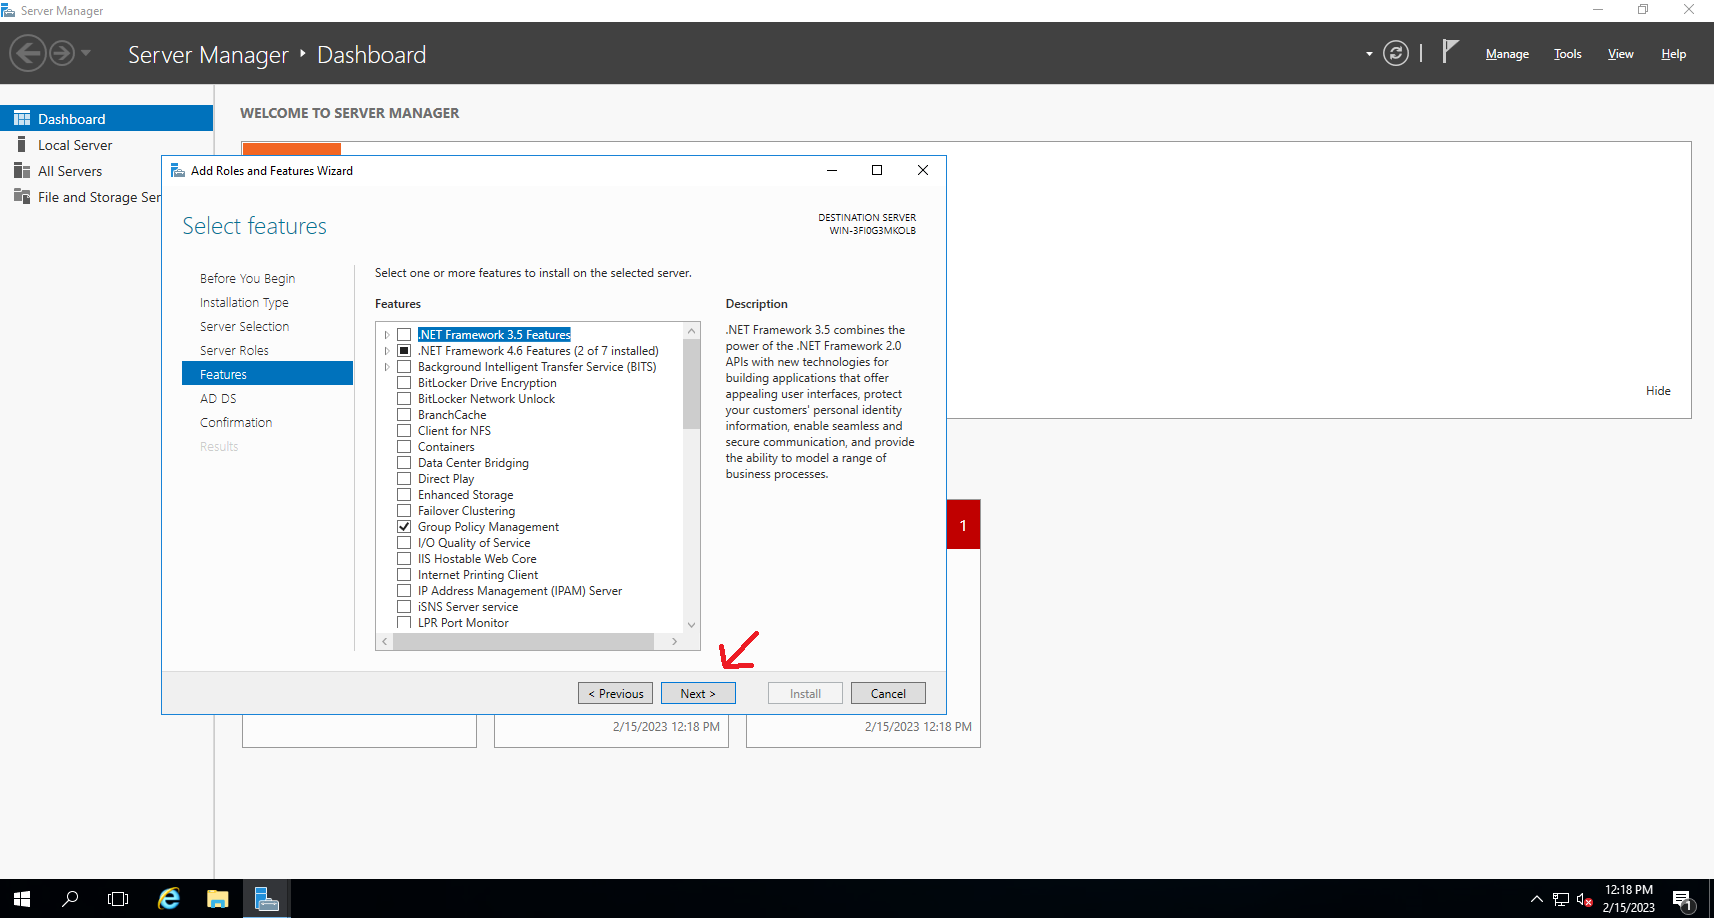Screen dimensions: 1714x918
Task: Check Containers checkbox
Action: click(x=404, y=447)
